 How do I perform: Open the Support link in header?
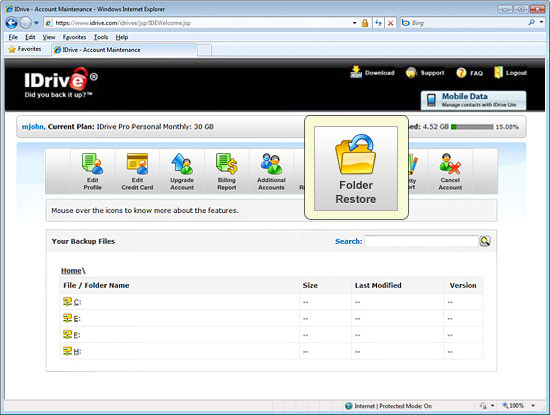coord(425,73)
